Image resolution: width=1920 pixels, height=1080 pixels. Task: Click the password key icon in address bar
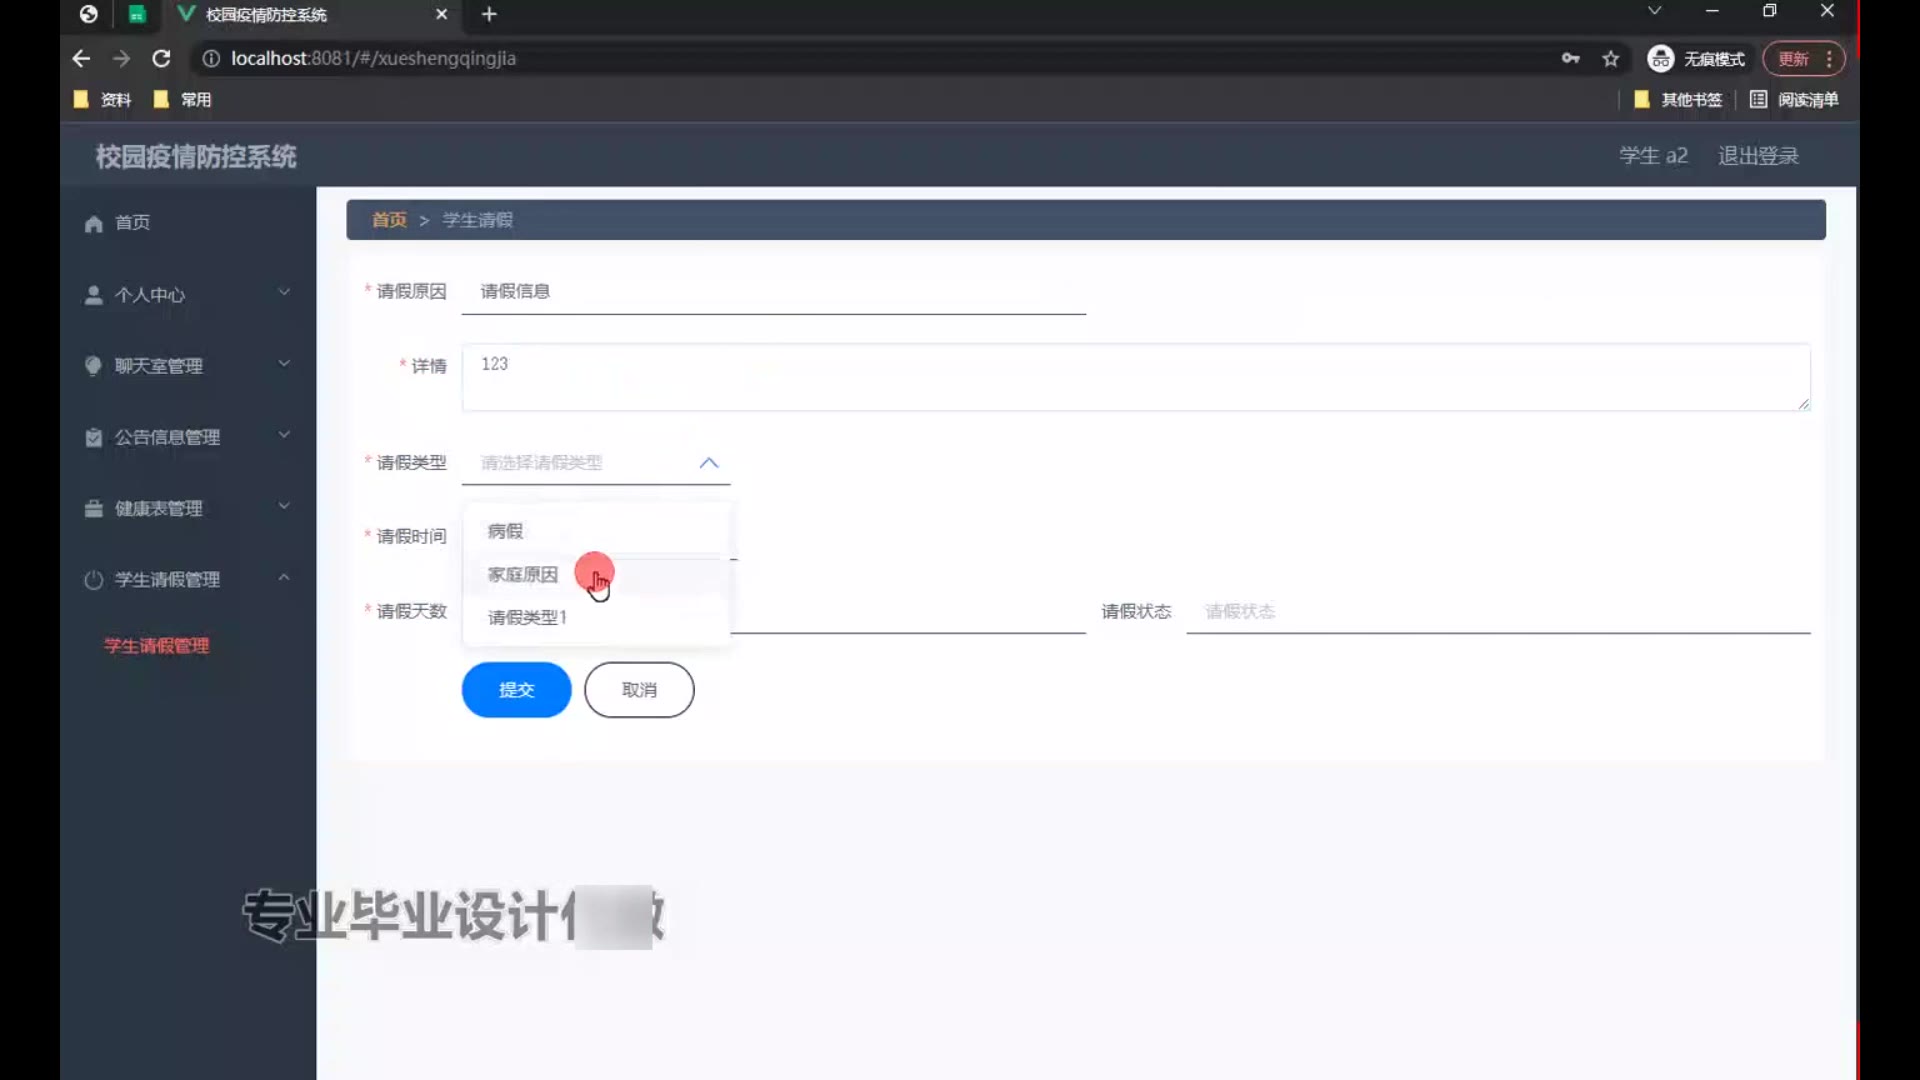tap(1570, 58)
